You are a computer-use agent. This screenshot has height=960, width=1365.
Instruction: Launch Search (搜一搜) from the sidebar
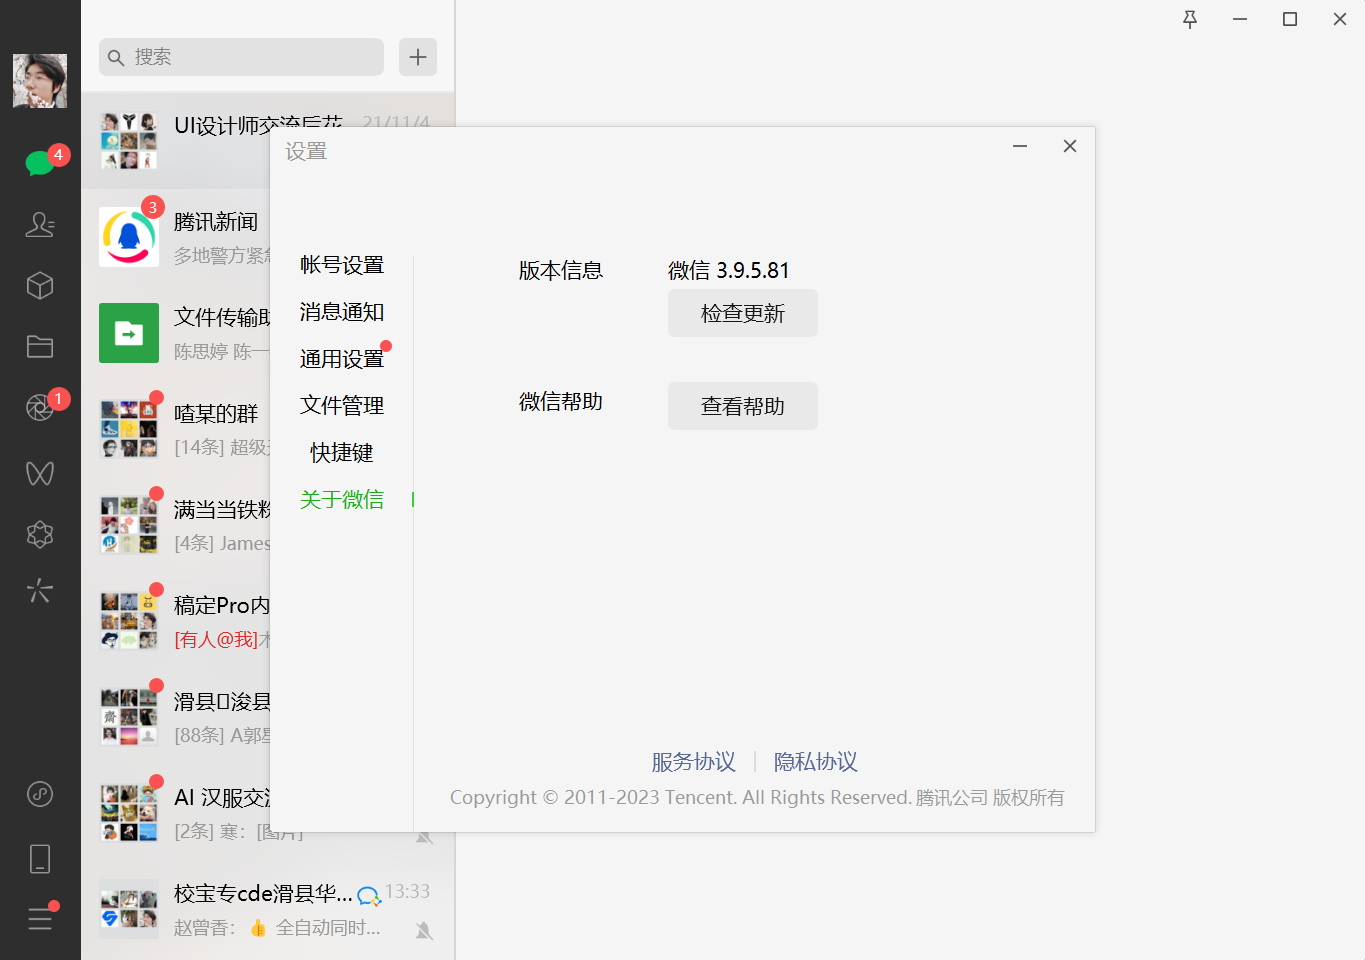pos(40,591)
